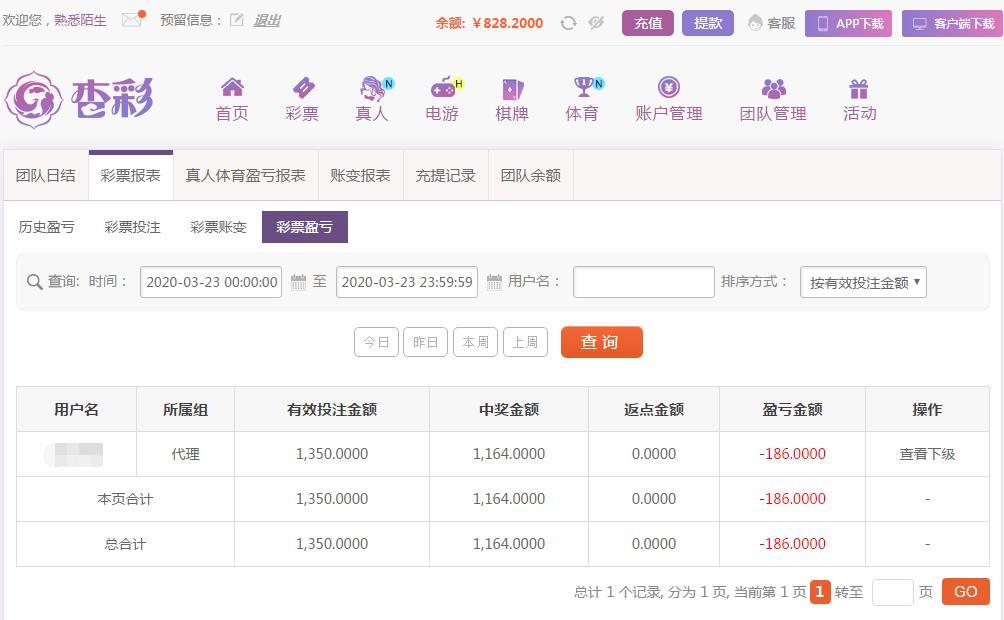Open the 活动 gift icon
Image resolution: width=1004 pixels, height=620 pixels.
[x=859, y=88]
